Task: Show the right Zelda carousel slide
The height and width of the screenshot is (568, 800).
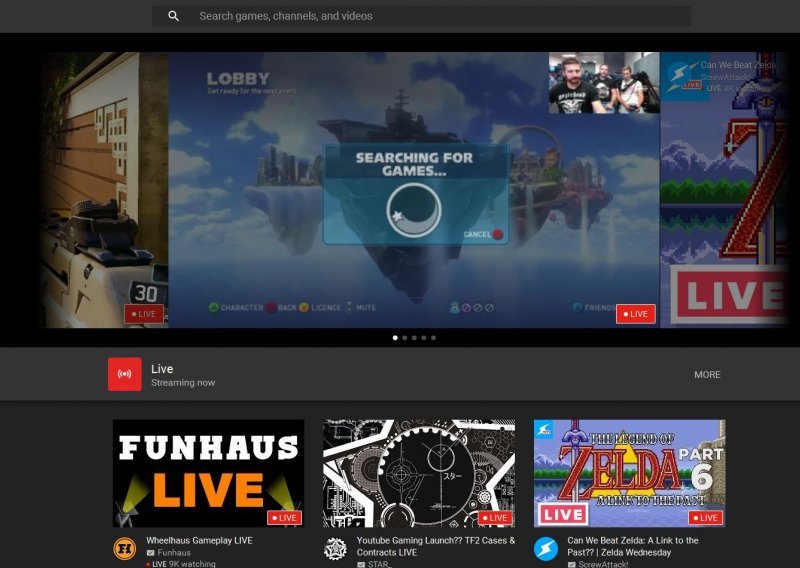Action: coord(724,190)
